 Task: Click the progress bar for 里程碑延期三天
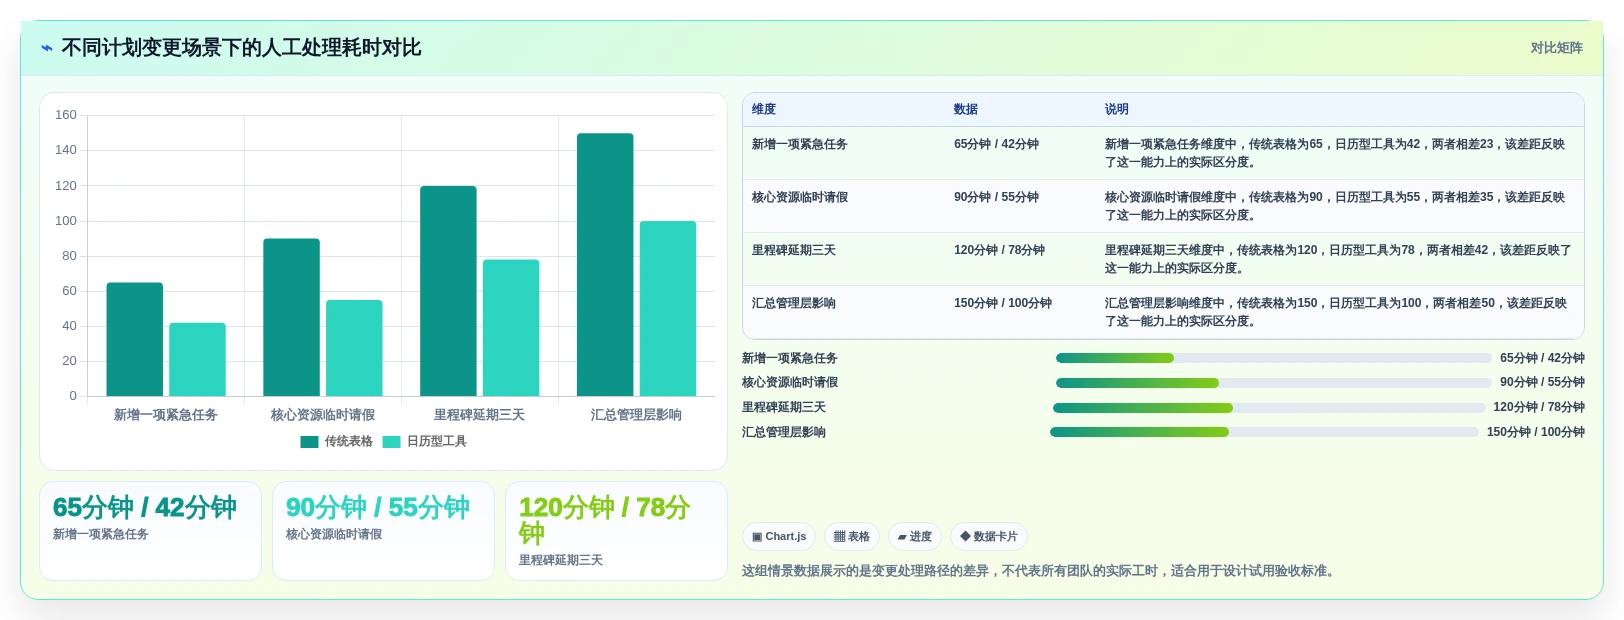pos(1269,408)
